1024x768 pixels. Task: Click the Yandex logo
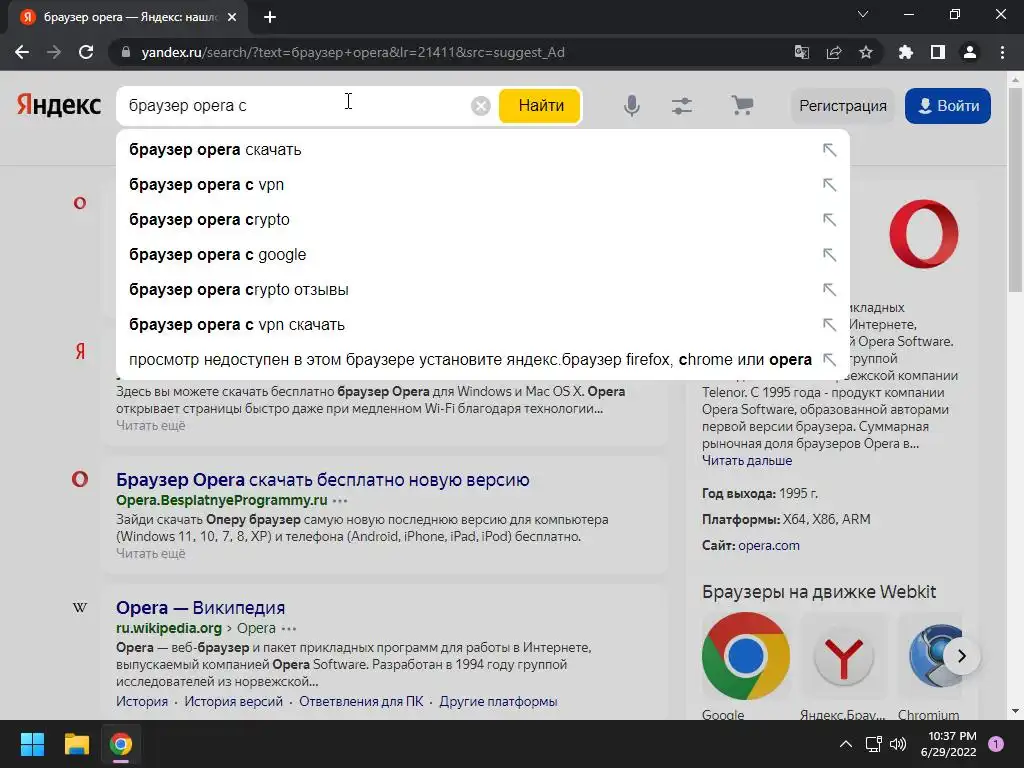59,105
